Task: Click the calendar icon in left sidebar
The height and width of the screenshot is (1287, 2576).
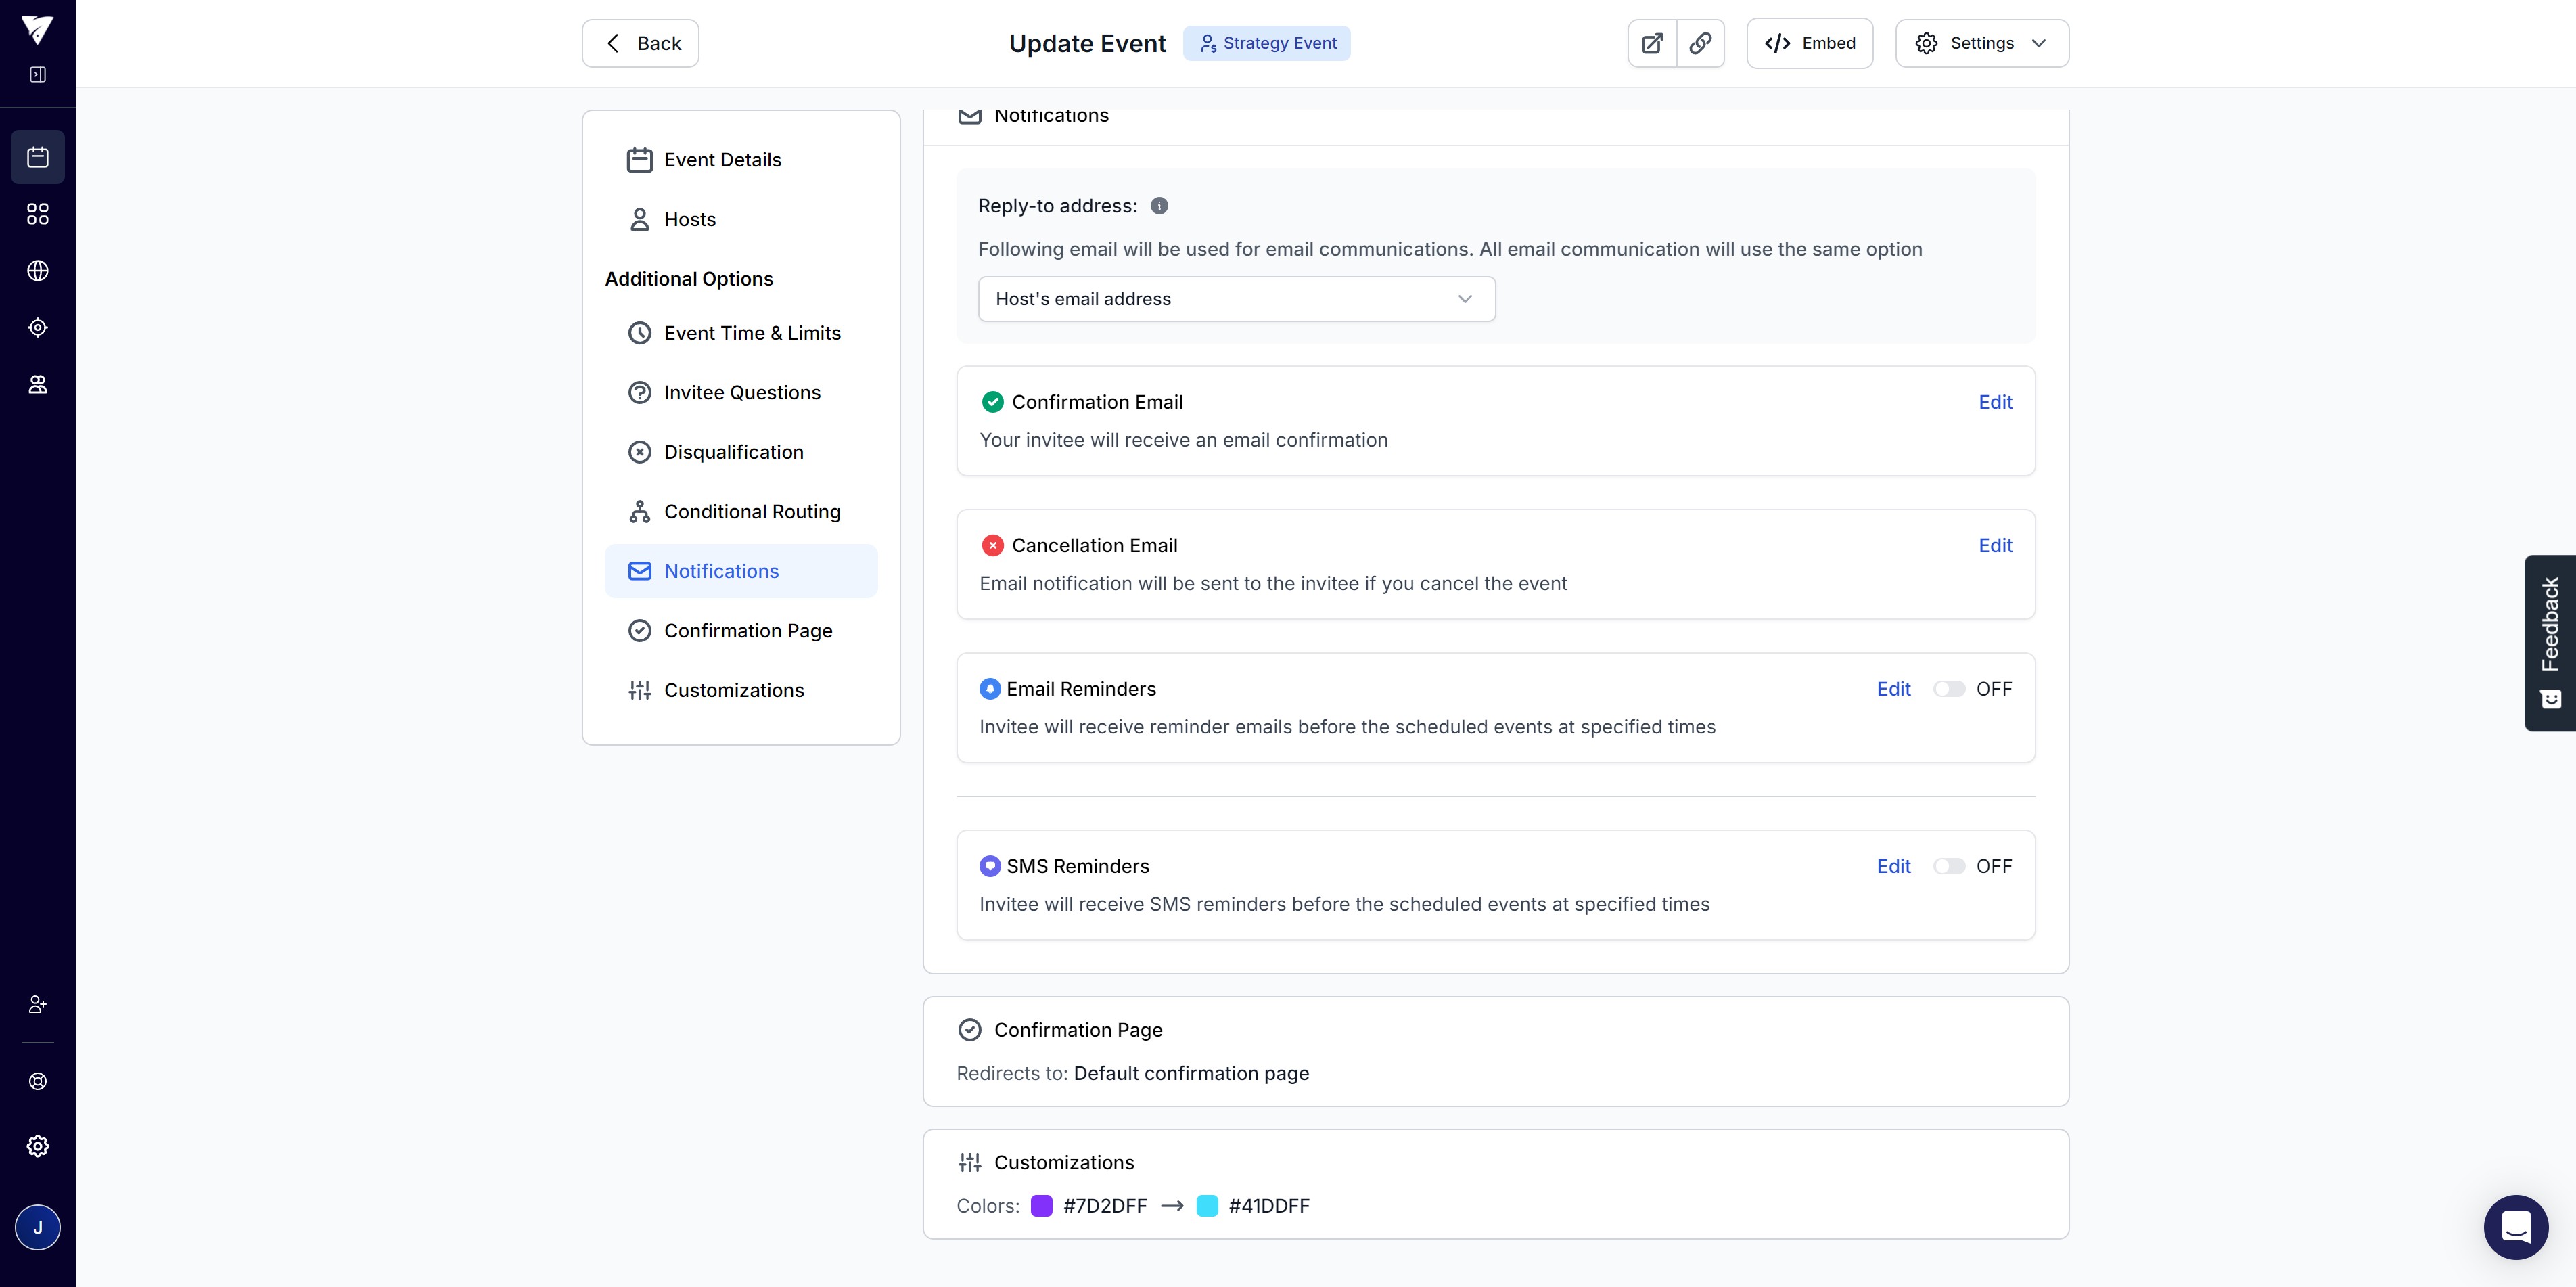Action: pos(38,157)
